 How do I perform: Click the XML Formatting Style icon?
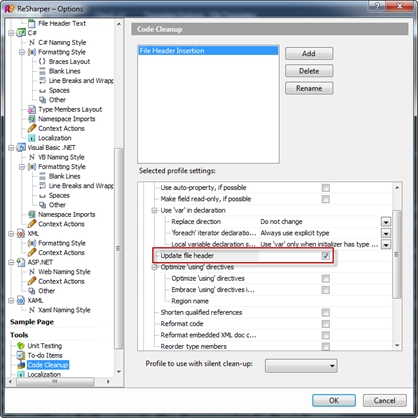[x=32, y=243]
